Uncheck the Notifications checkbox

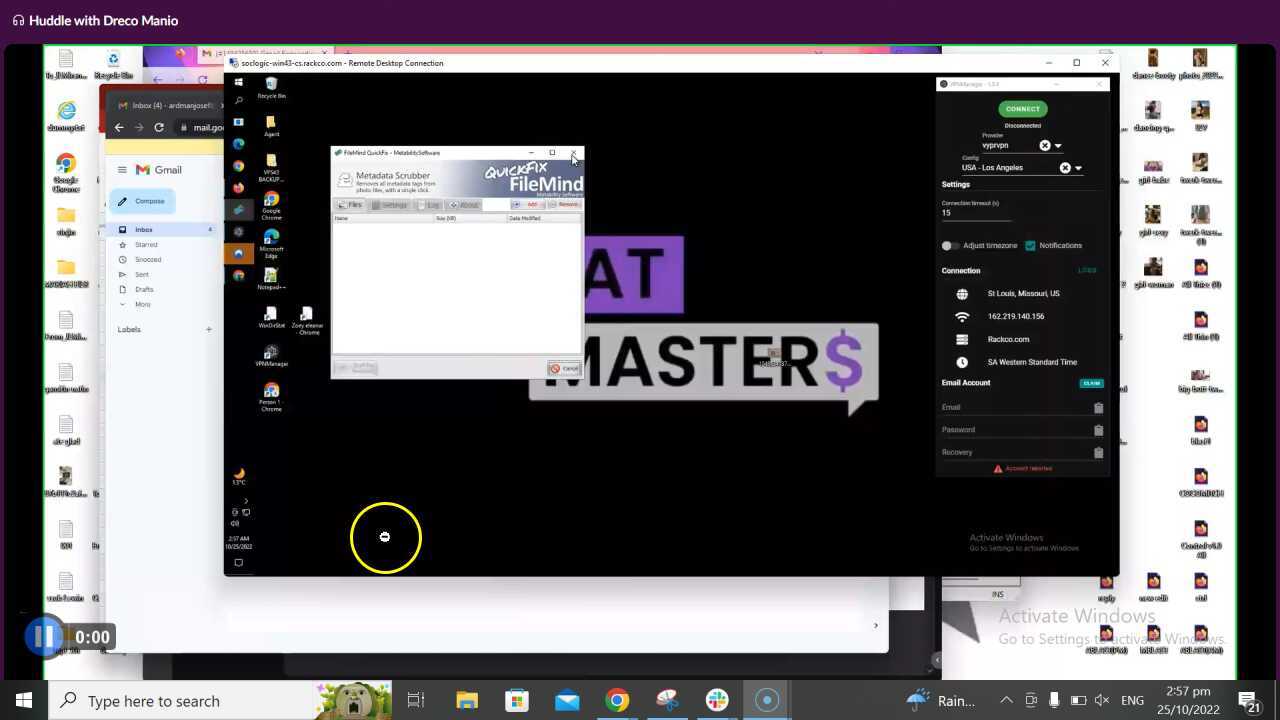1030,246
